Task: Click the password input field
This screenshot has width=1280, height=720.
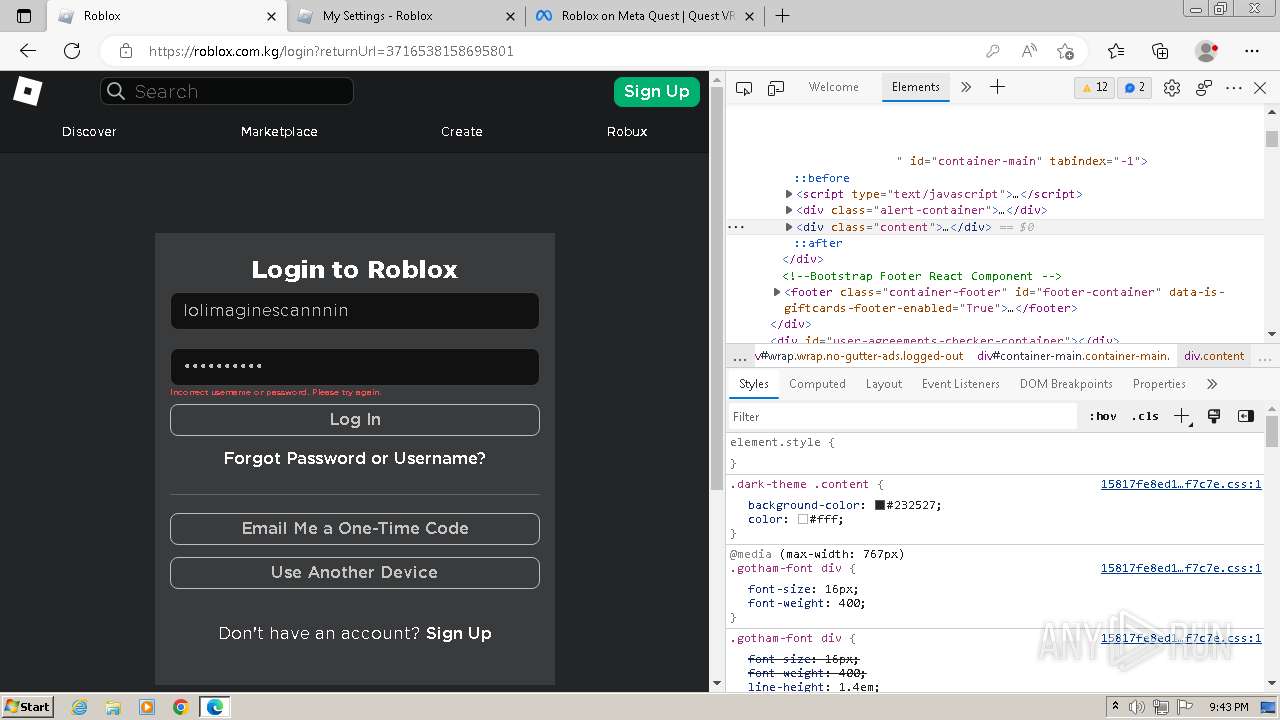Action: (x=355, y=367)
